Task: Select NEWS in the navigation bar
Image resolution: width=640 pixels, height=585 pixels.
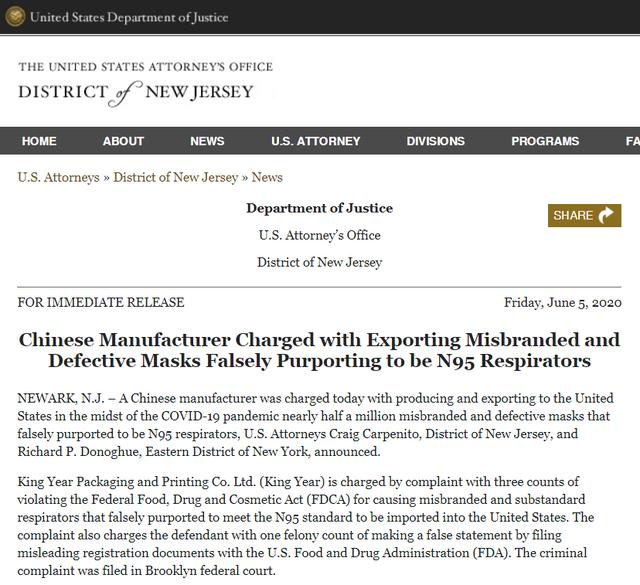Action: point(207,141)
